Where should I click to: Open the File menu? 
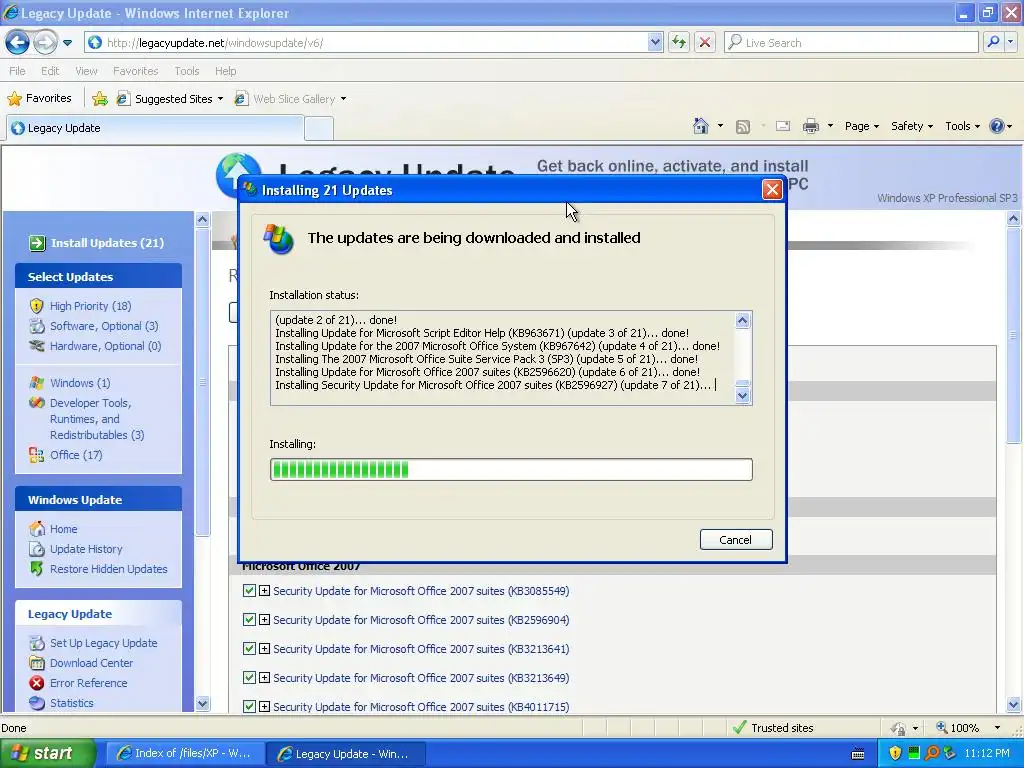(x=18, y=71)
